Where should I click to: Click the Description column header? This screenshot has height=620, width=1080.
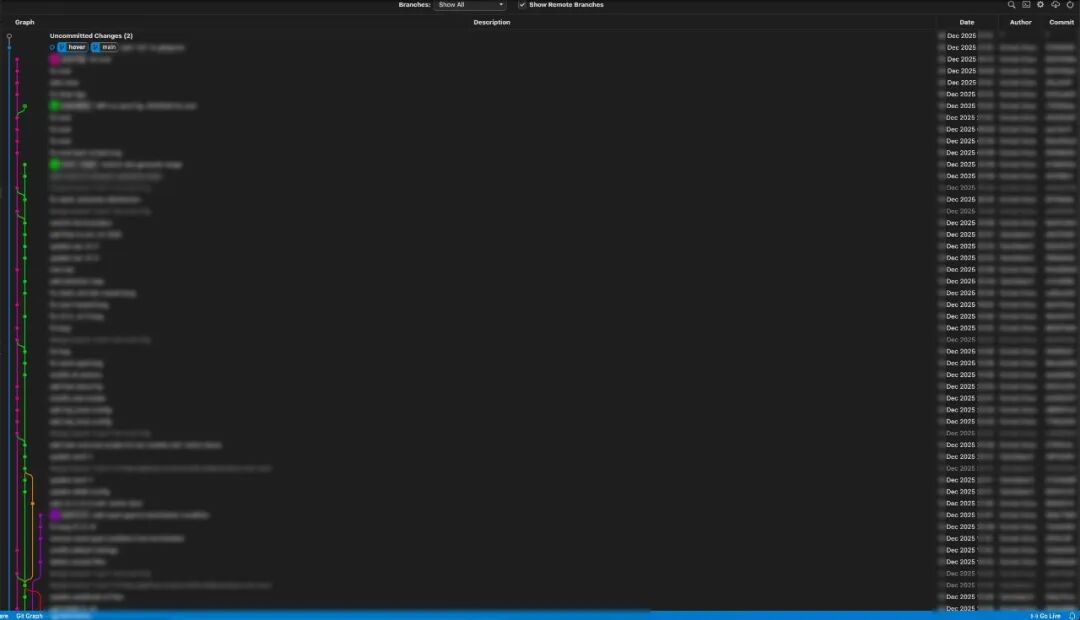[x=492, y=22]
